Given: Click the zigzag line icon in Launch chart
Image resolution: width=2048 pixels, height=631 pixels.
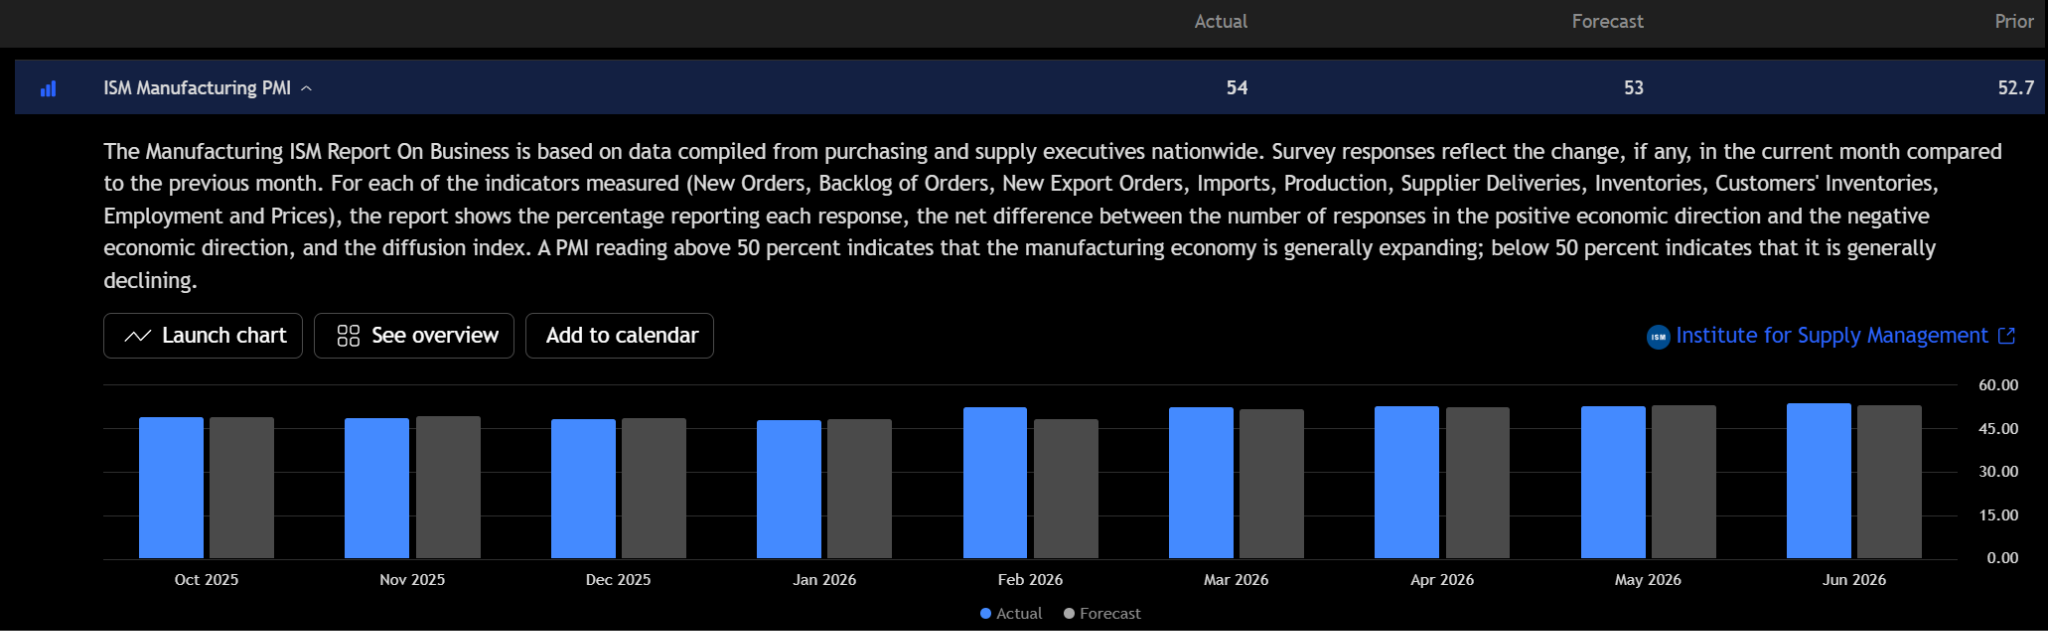Looking at the screenshot, I should 137,336.
